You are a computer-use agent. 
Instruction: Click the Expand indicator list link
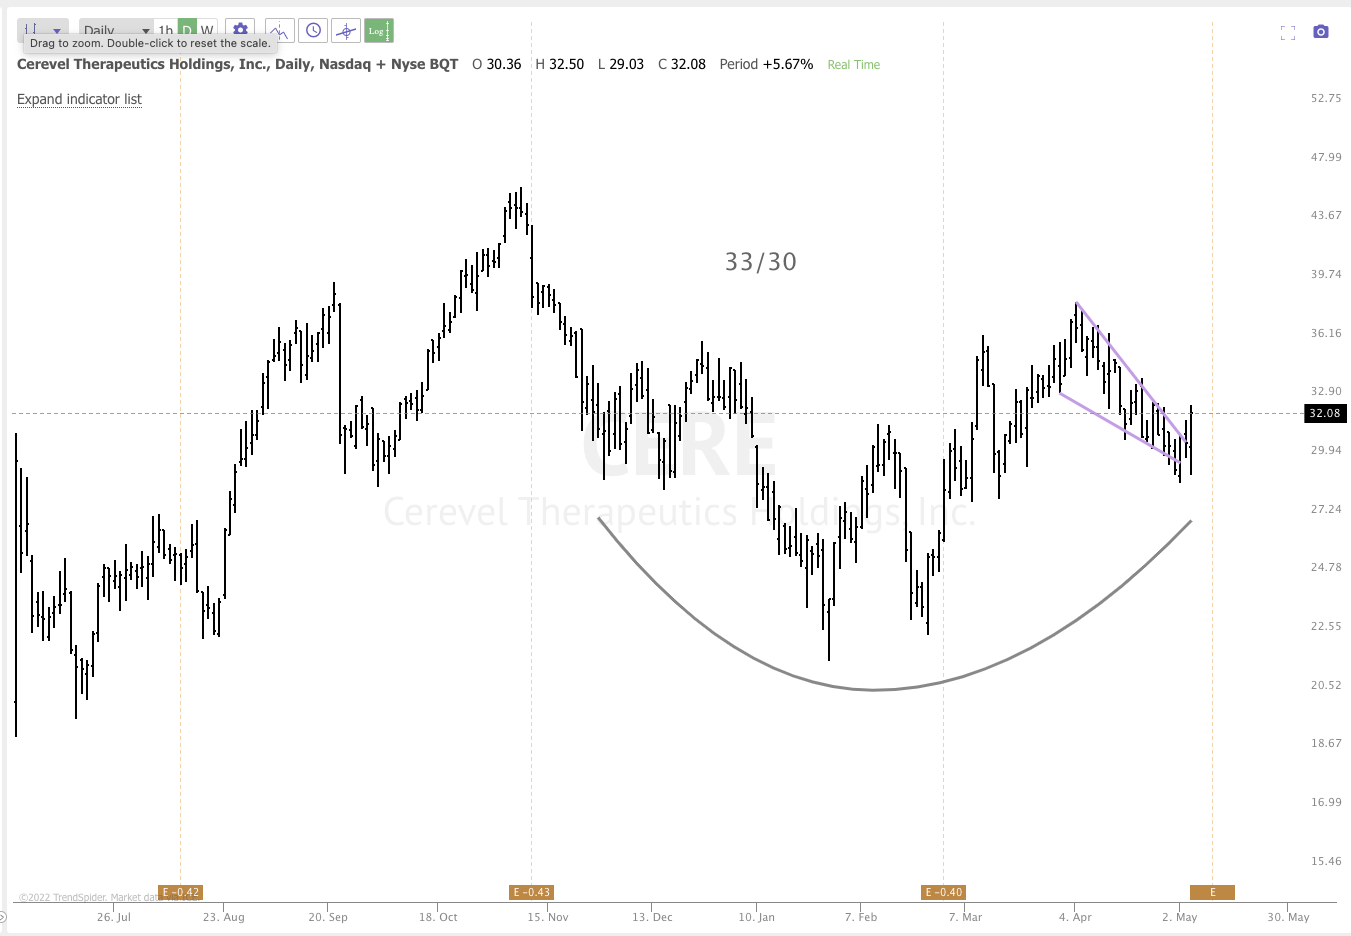(79, 99)
